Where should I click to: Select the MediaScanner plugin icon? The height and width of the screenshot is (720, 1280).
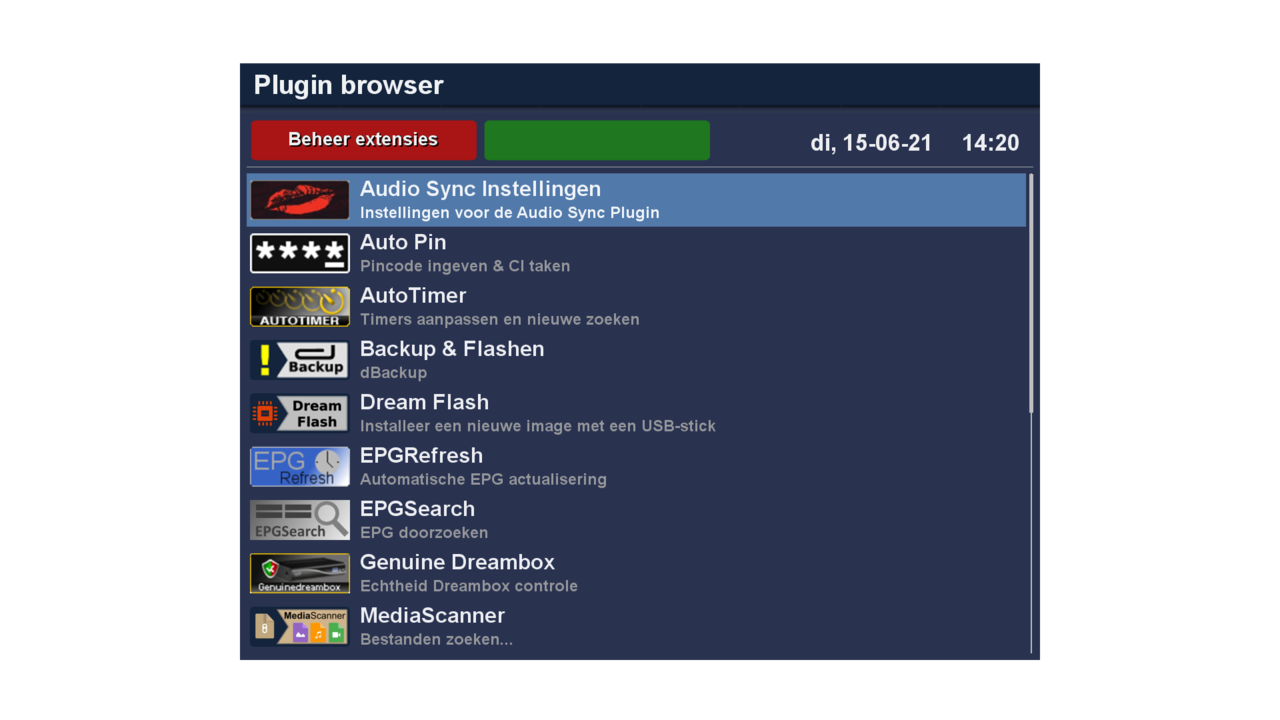coord(300,627)
